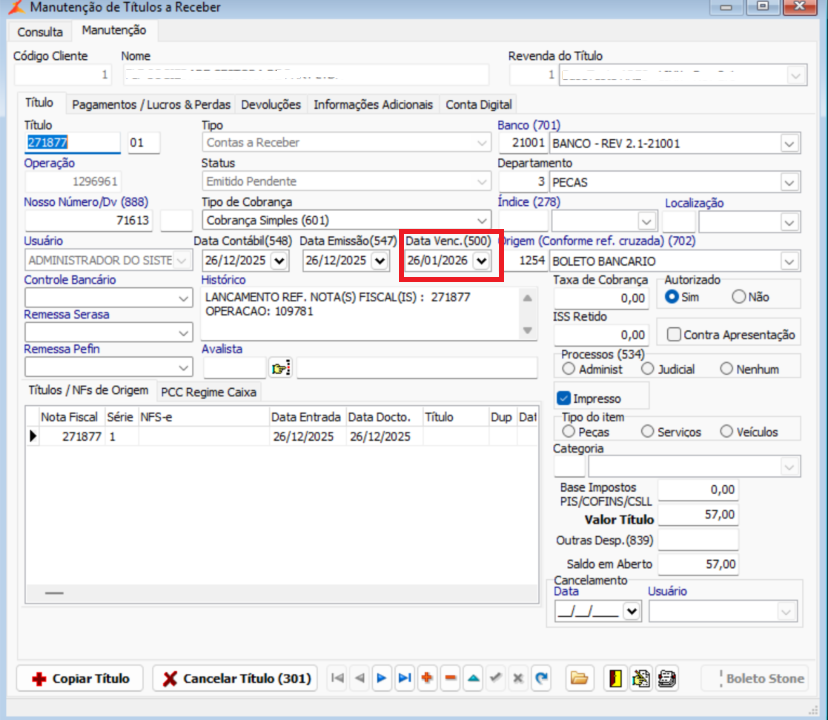This screenshot has width=828, height=720.
Task: Select the Judicial process radio
Action: click(648, 369)
